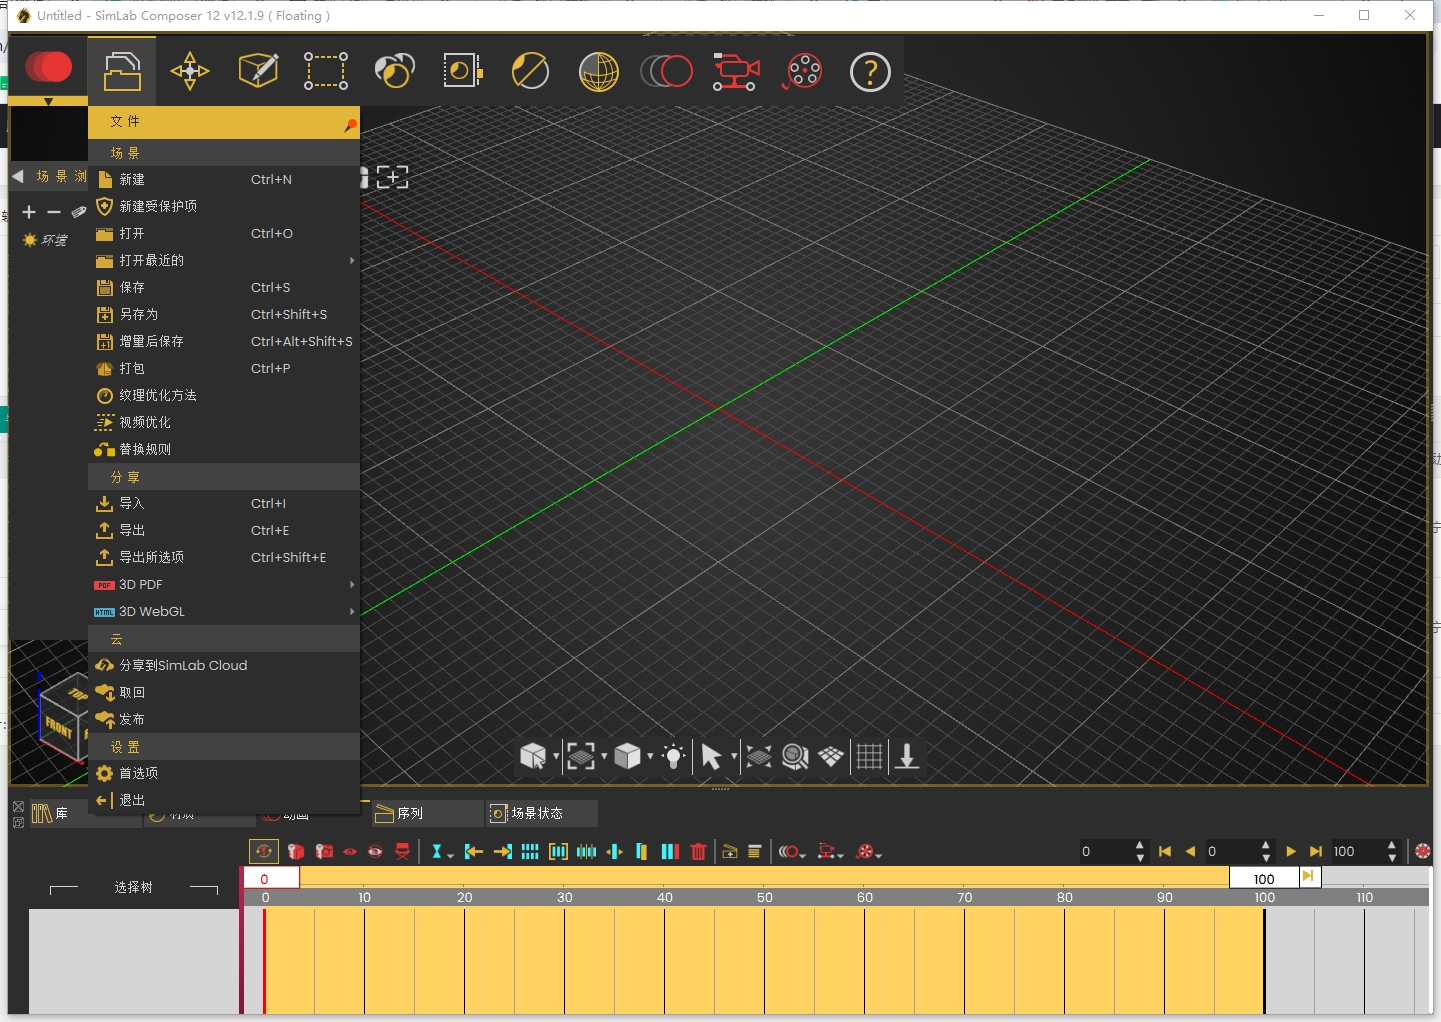1441x1022 pixels.
Task: Click the plus icon in scene browser
Action: (x=29, y=212)
